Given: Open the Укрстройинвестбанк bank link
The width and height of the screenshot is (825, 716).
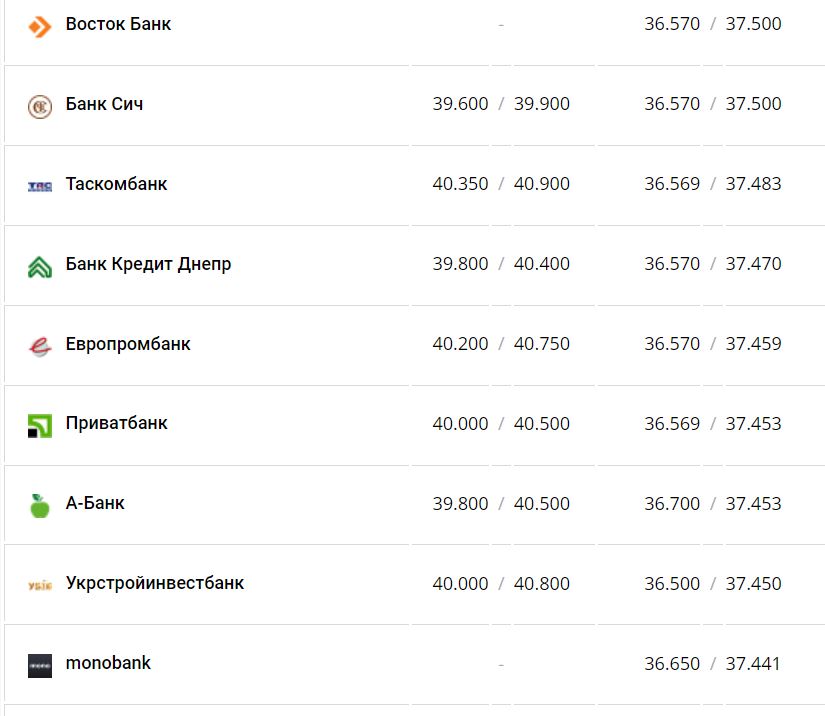Looking at the screenshot, I should tap(154, 583).
